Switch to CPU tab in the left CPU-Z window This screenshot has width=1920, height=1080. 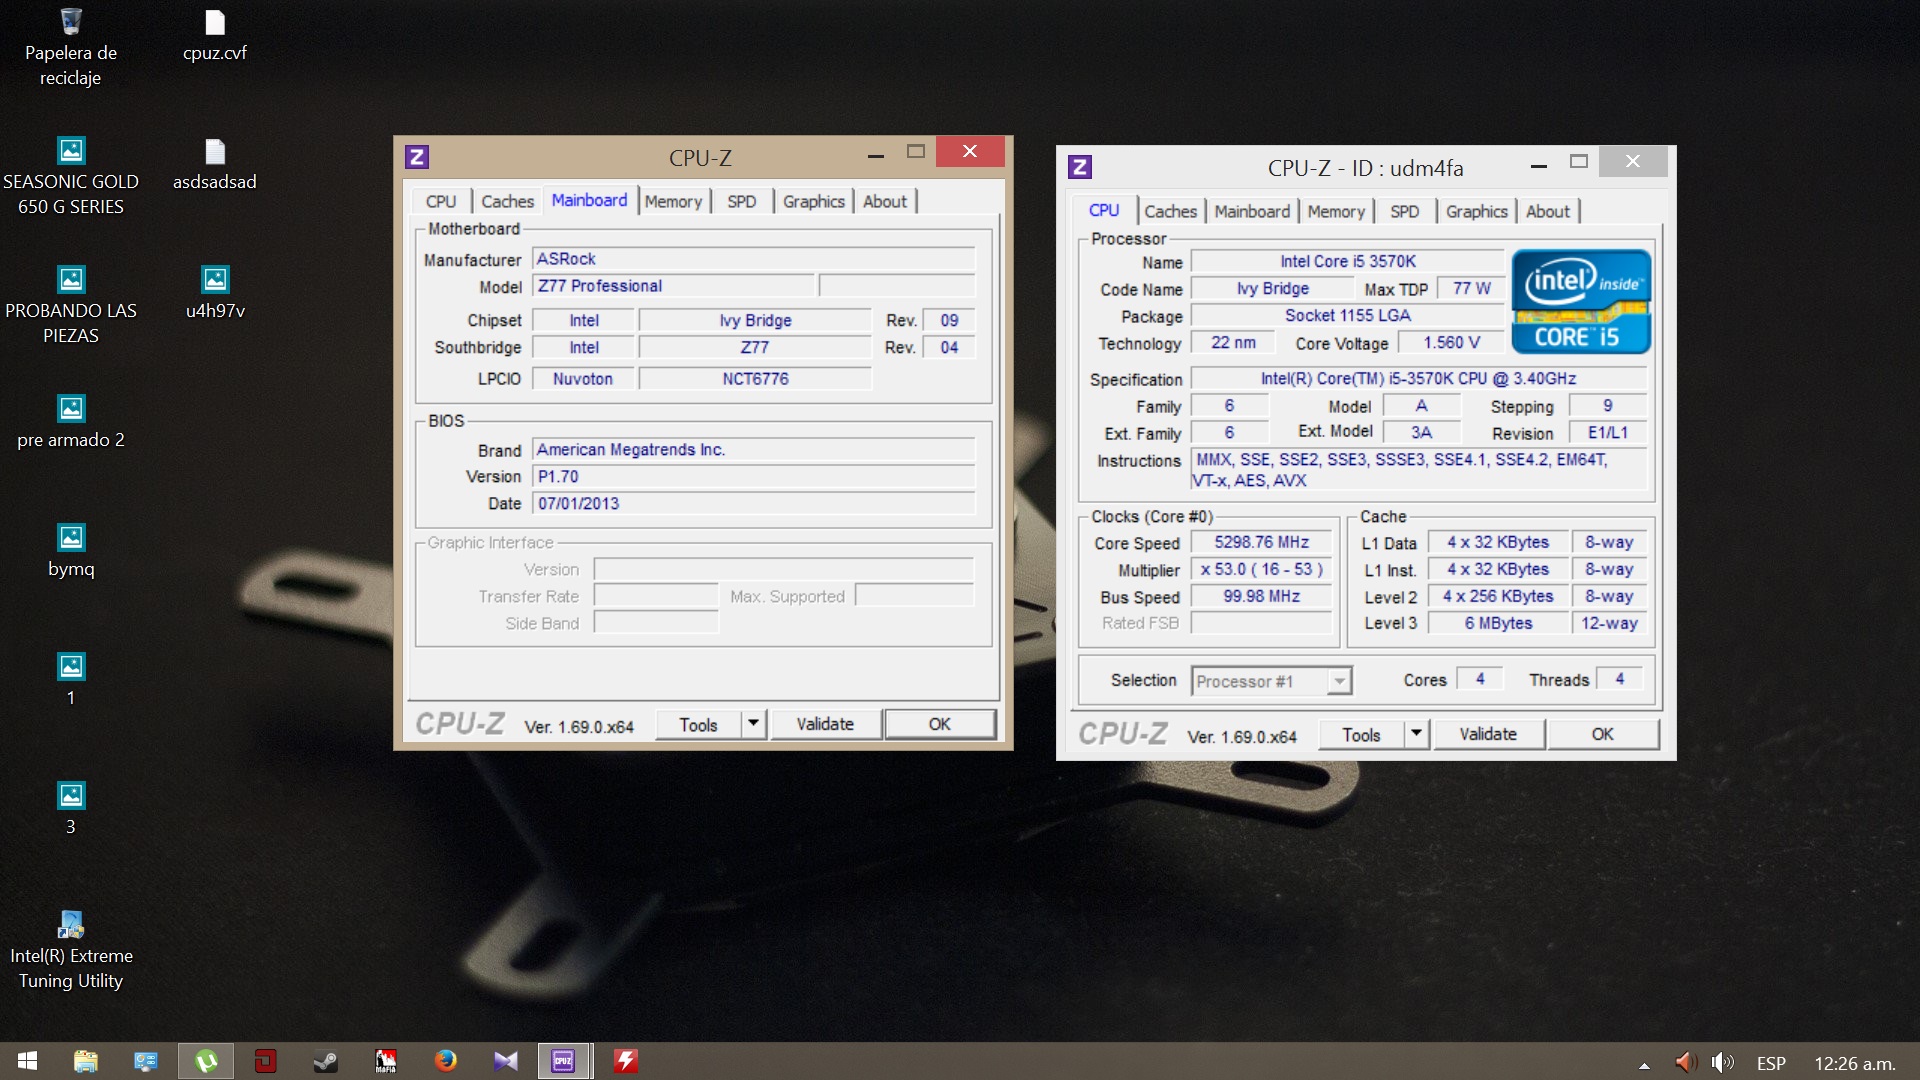coord(440,201)
